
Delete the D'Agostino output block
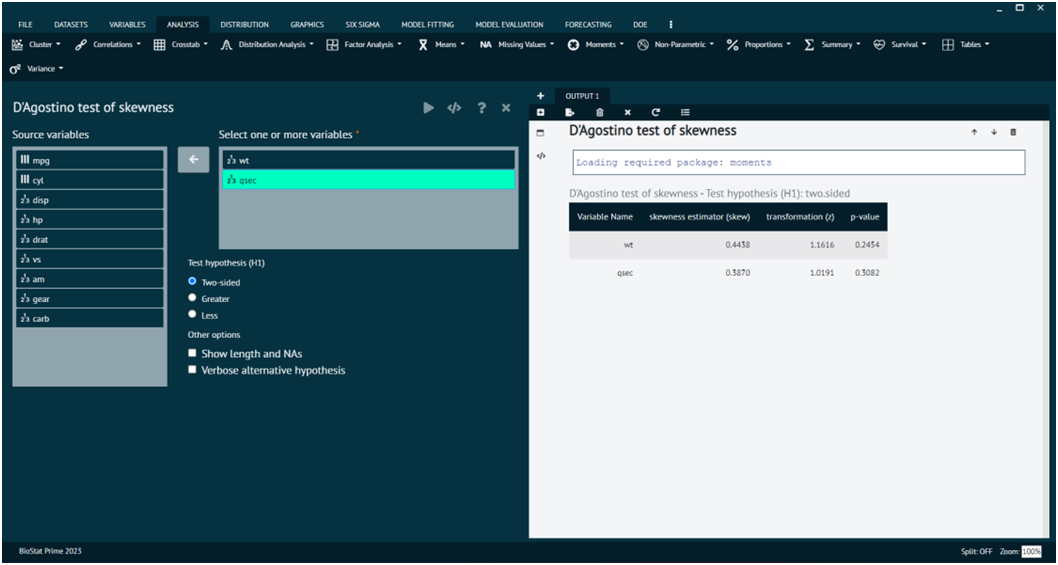click(x=1013, y=132)
